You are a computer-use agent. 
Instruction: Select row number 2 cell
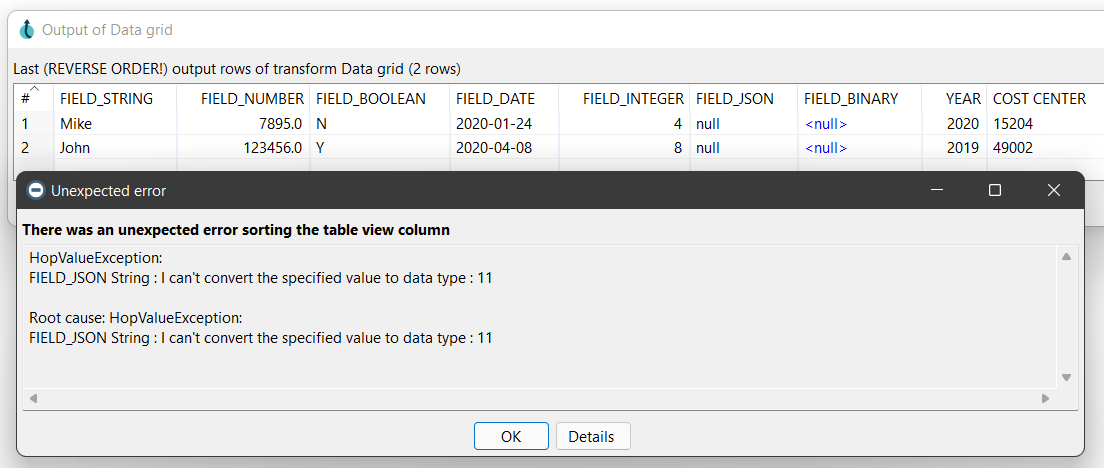pyautogui.click(x=34, y=148)
